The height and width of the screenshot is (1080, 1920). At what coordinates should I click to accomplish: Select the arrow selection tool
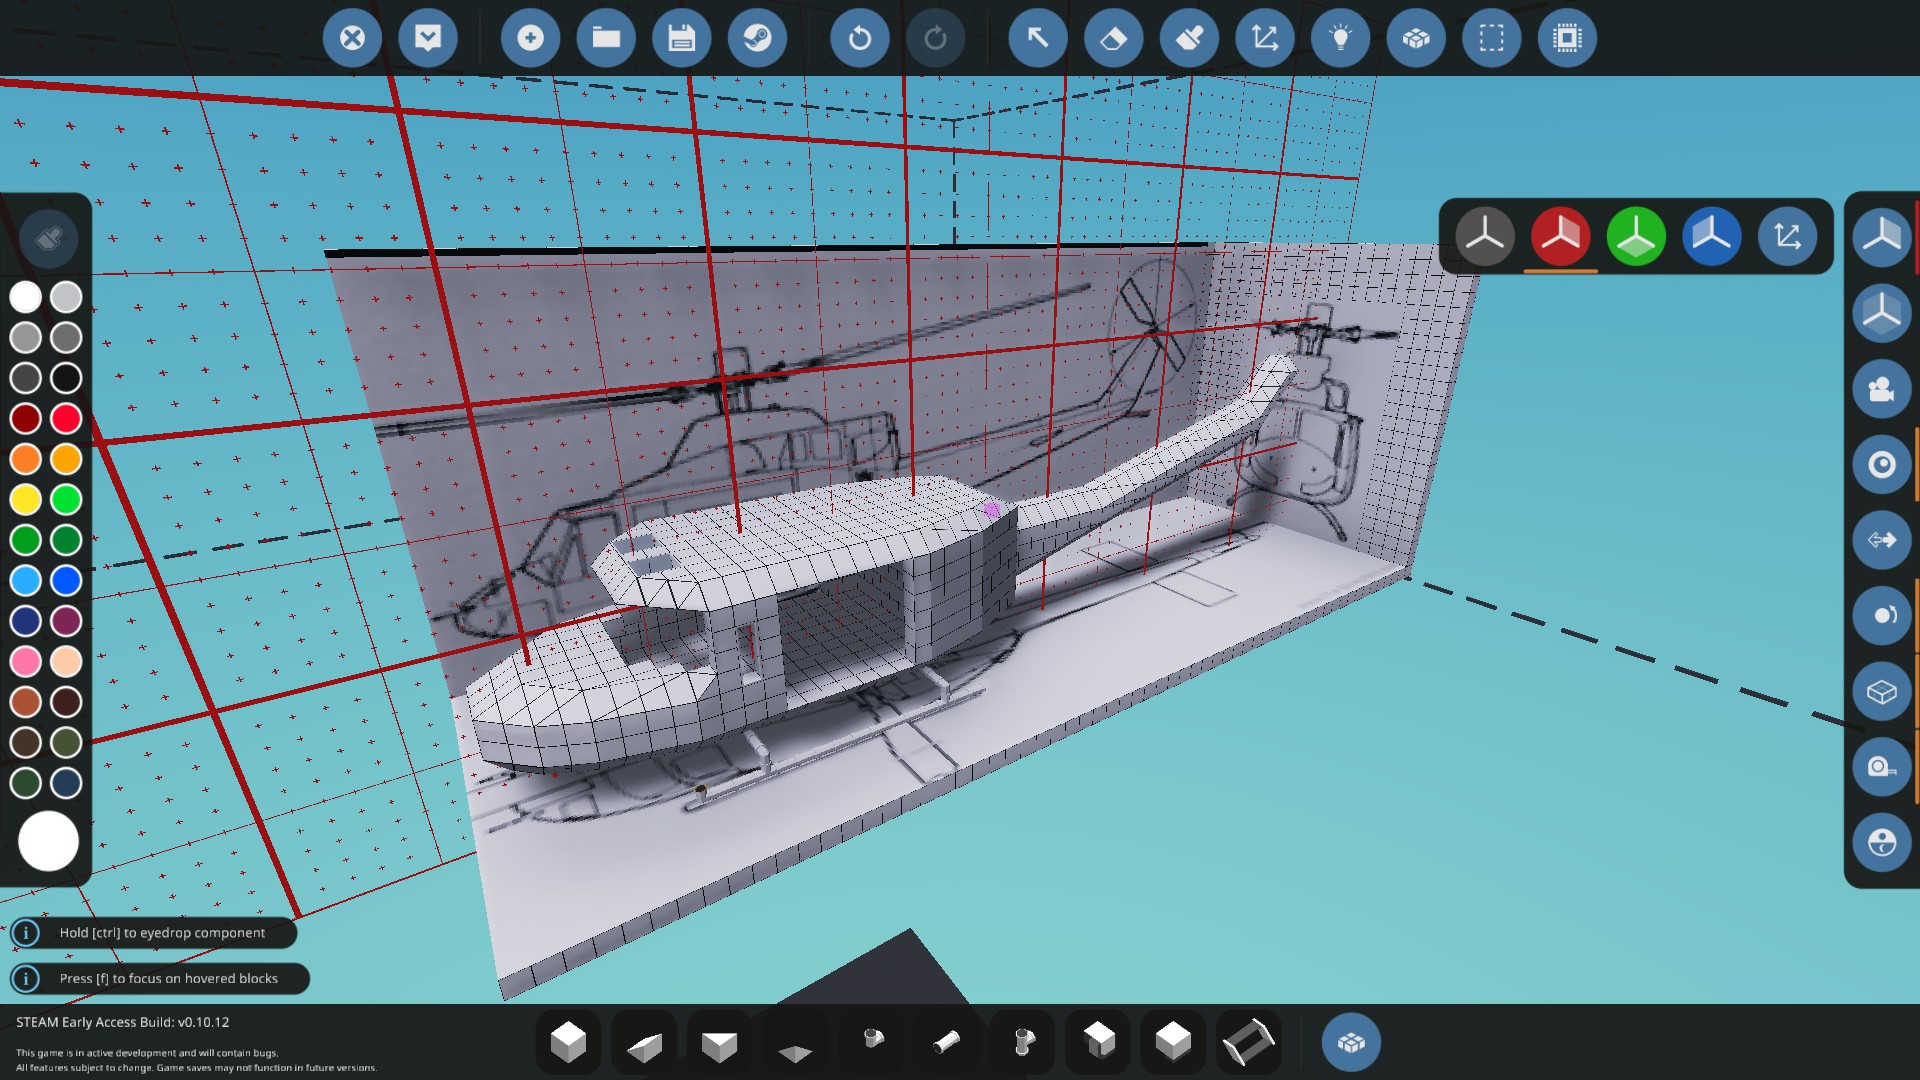pos(1038,38)
